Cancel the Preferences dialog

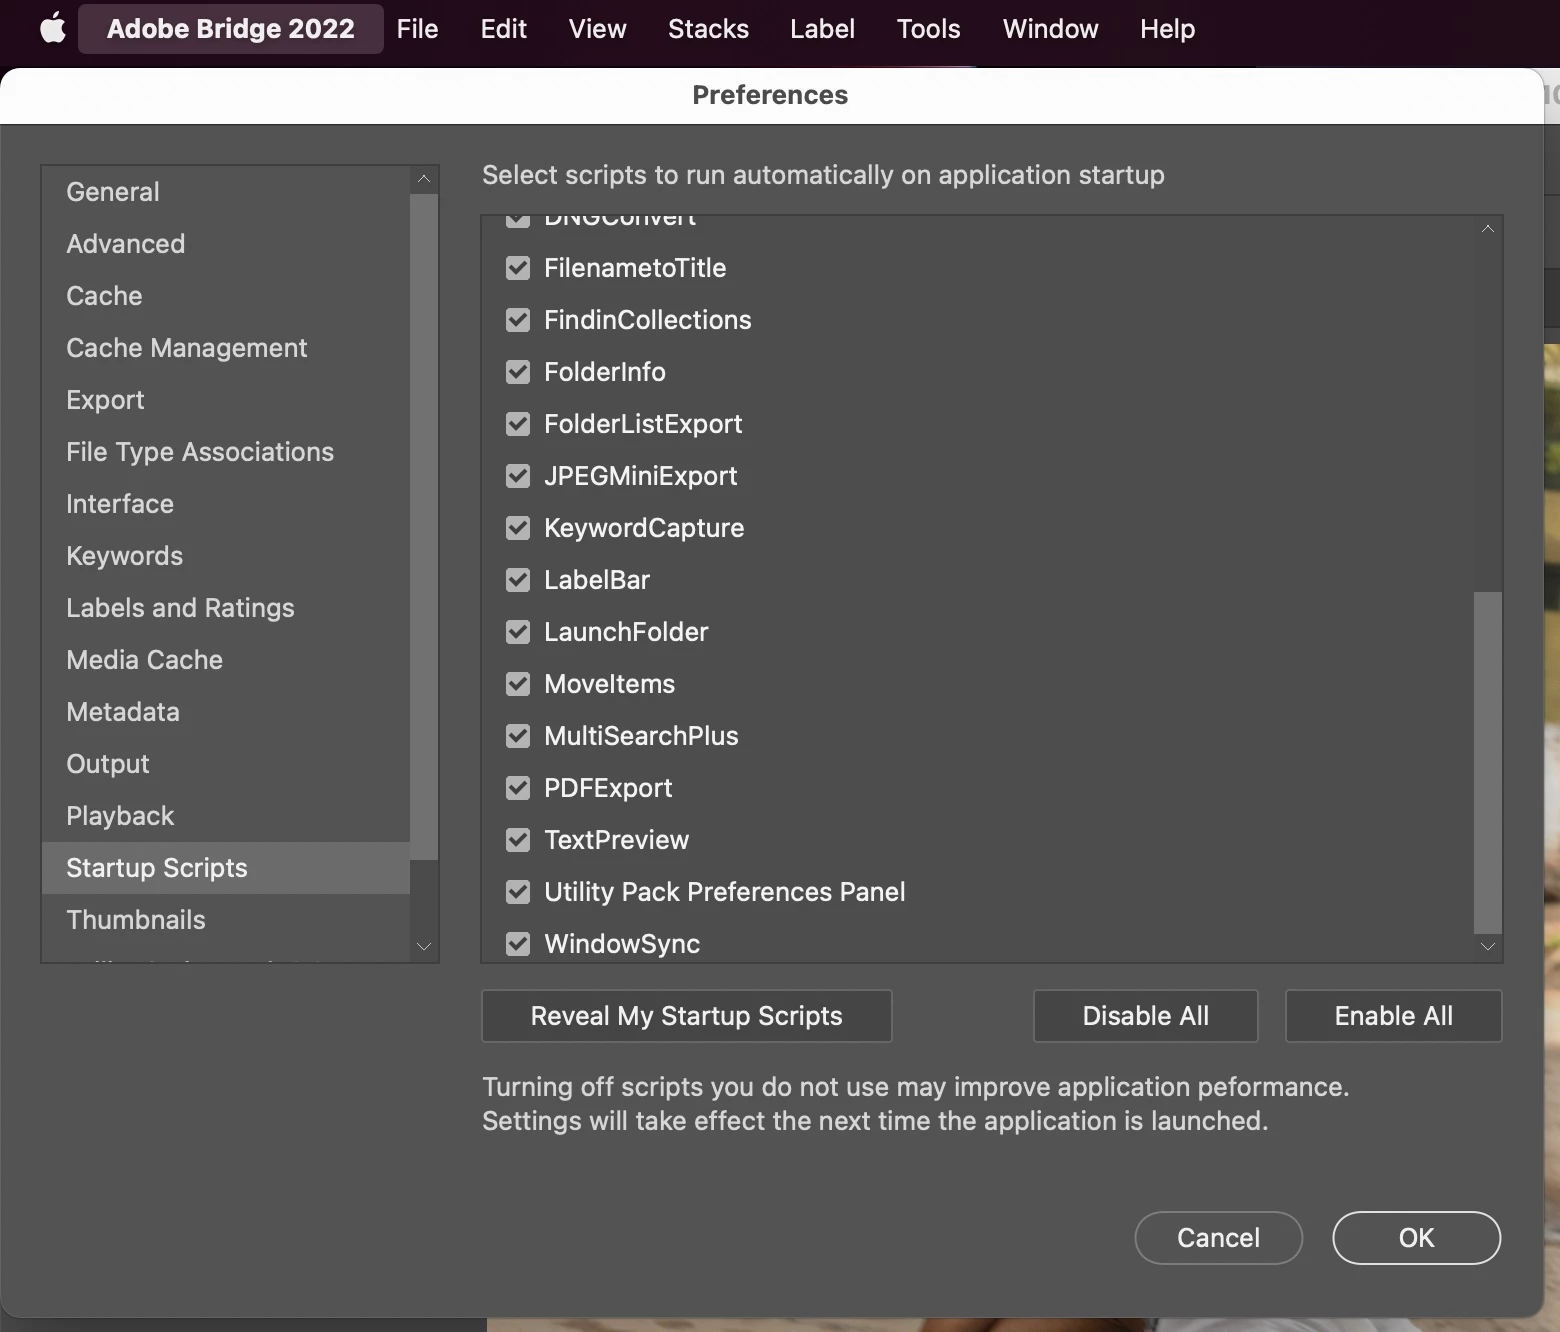(x=1218, y=1238)
